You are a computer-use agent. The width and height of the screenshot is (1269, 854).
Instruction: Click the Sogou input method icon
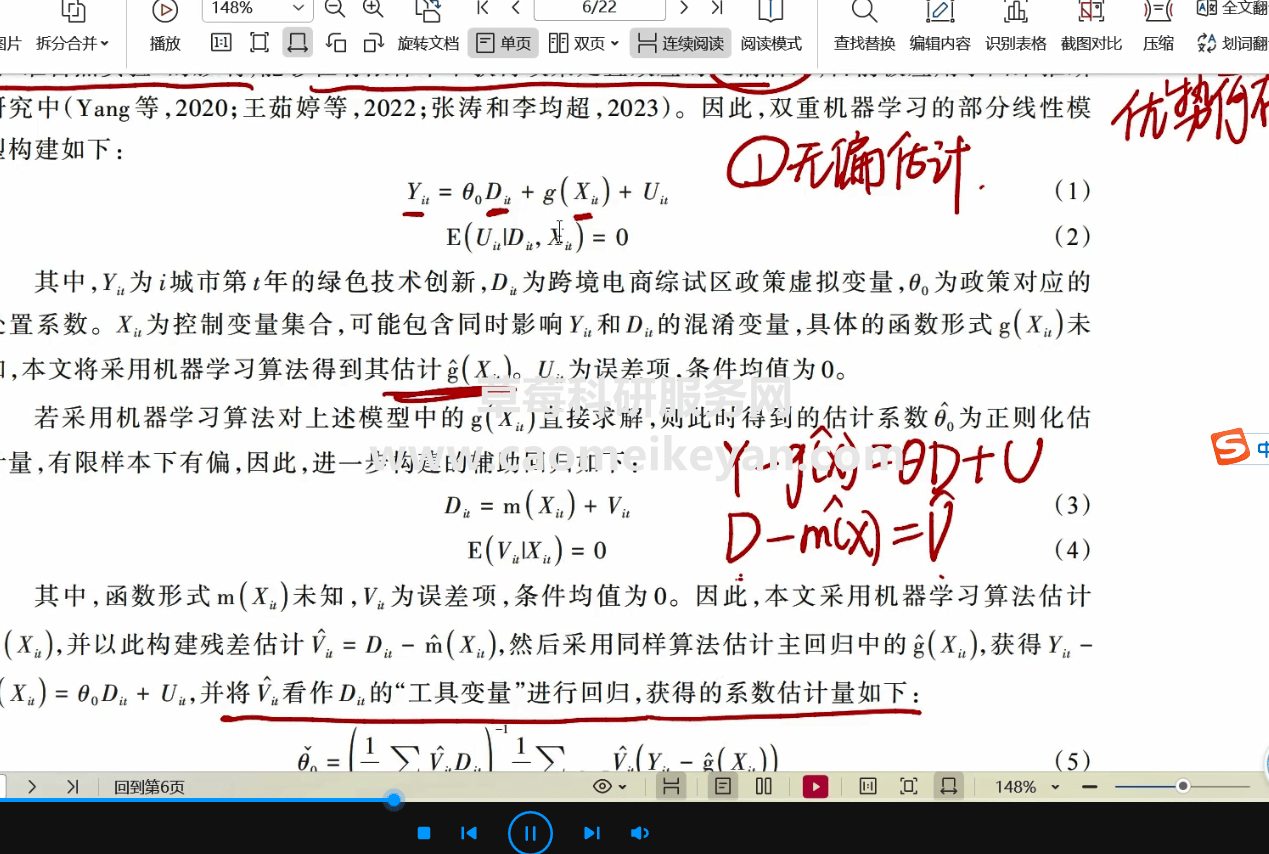[1230, 447]
